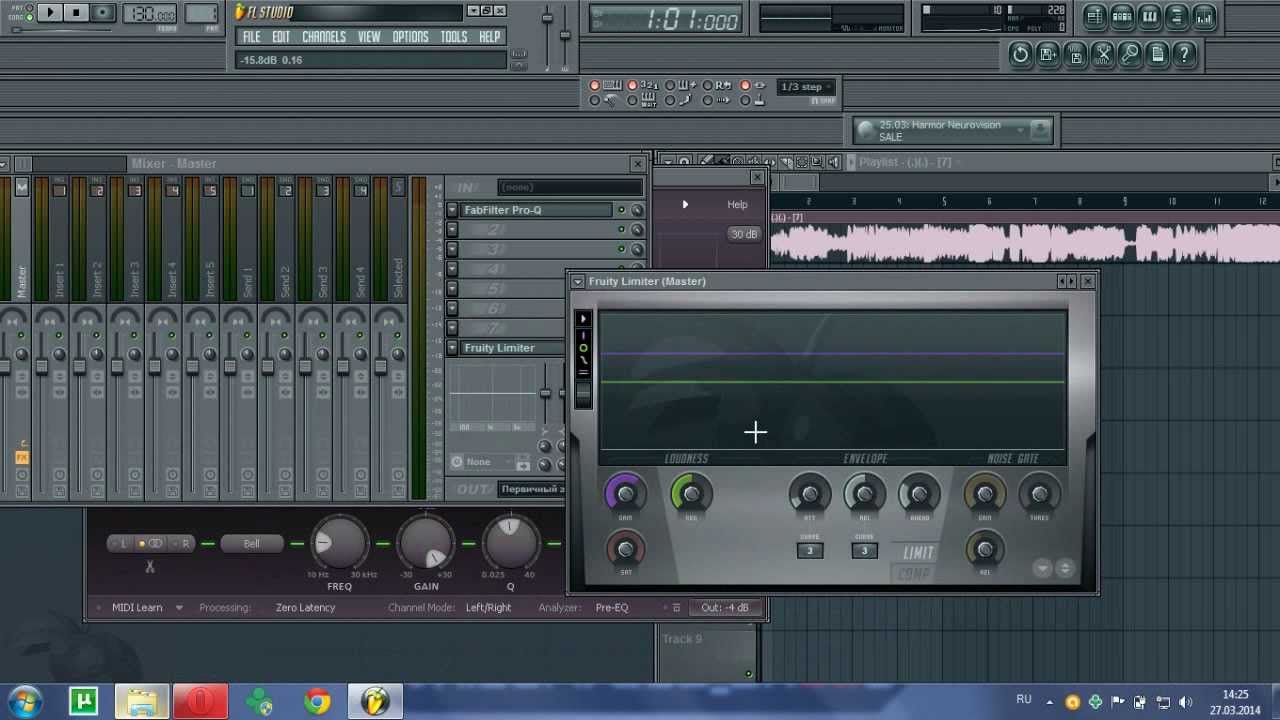
Task: Click the FL Studio taskbar icon
Action: [375, 703]
